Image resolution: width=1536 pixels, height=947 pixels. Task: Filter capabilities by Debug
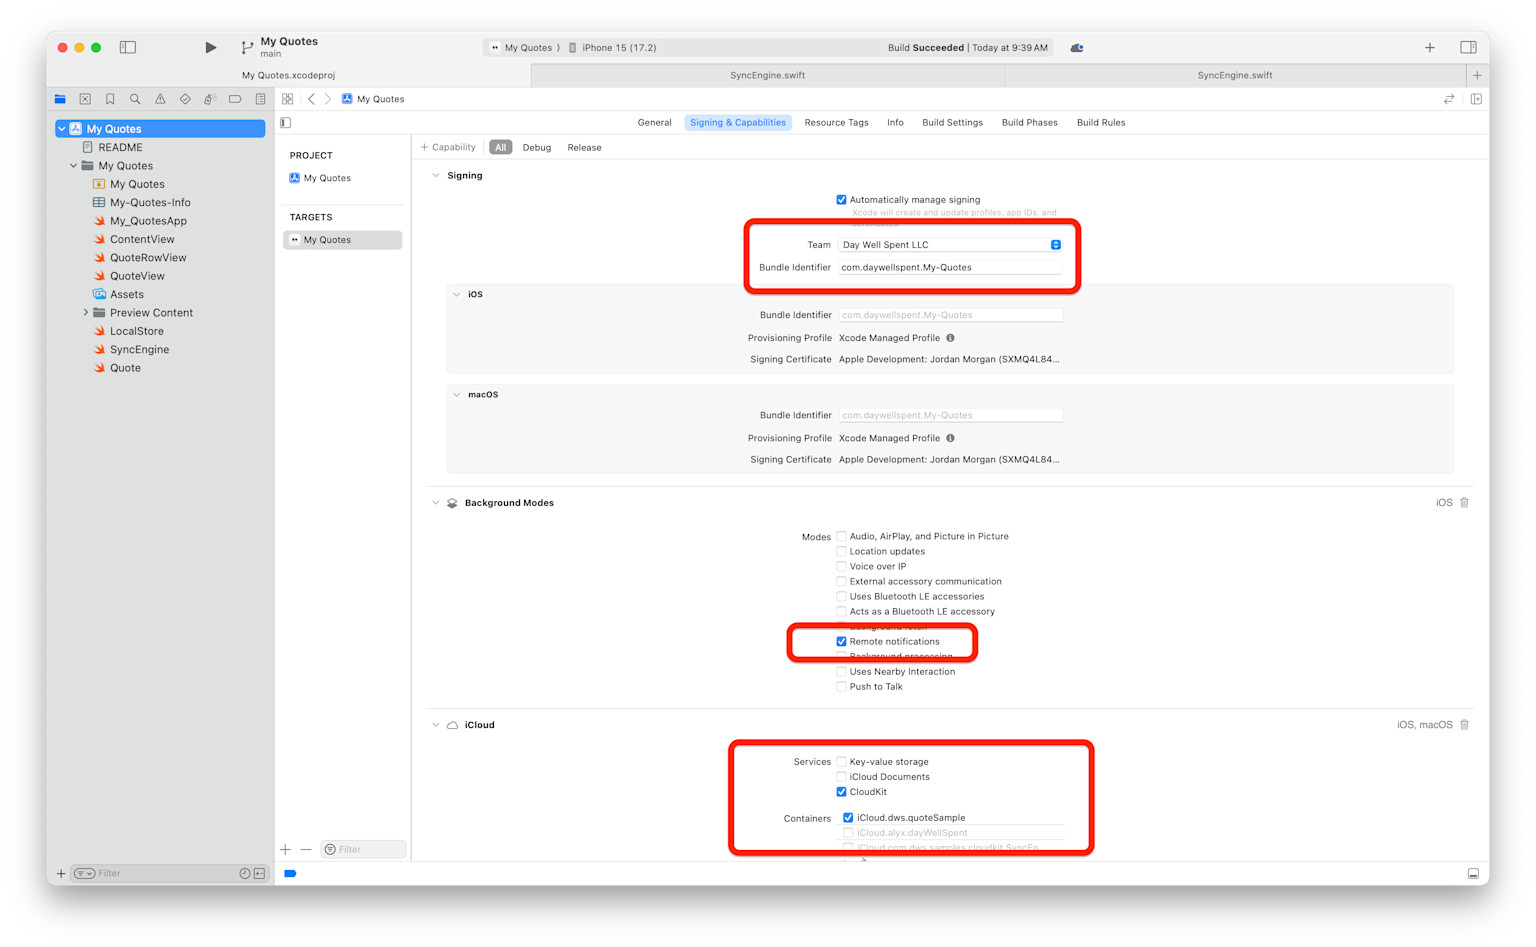point(536,148)
